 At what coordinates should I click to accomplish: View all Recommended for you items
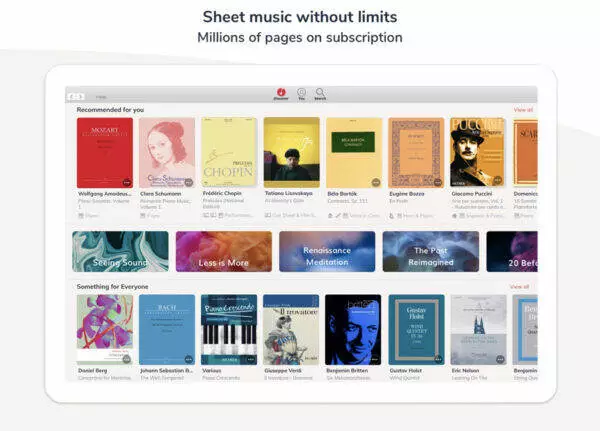(523, 110)
